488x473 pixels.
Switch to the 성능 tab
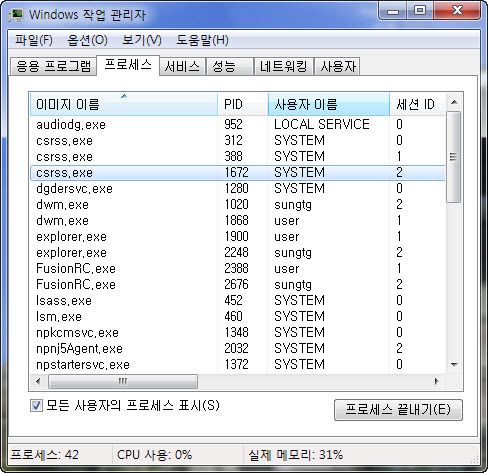229,66
